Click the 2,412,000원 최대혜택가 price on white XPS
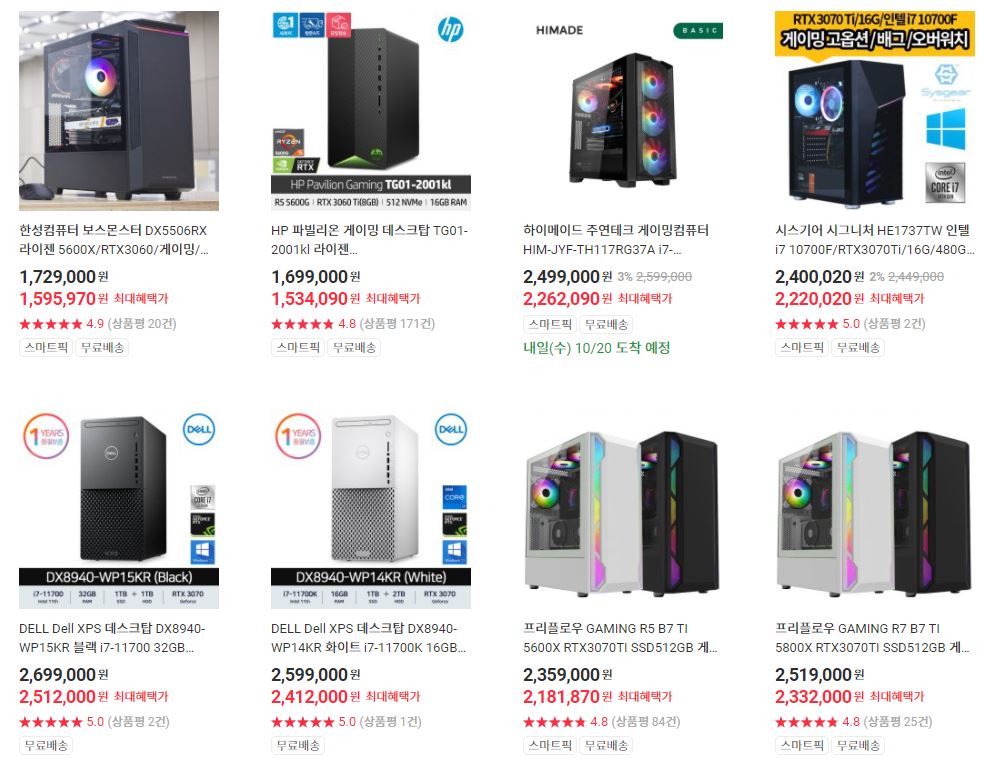This screenshot has height=779, width=1000. click(x=346, y=697)
